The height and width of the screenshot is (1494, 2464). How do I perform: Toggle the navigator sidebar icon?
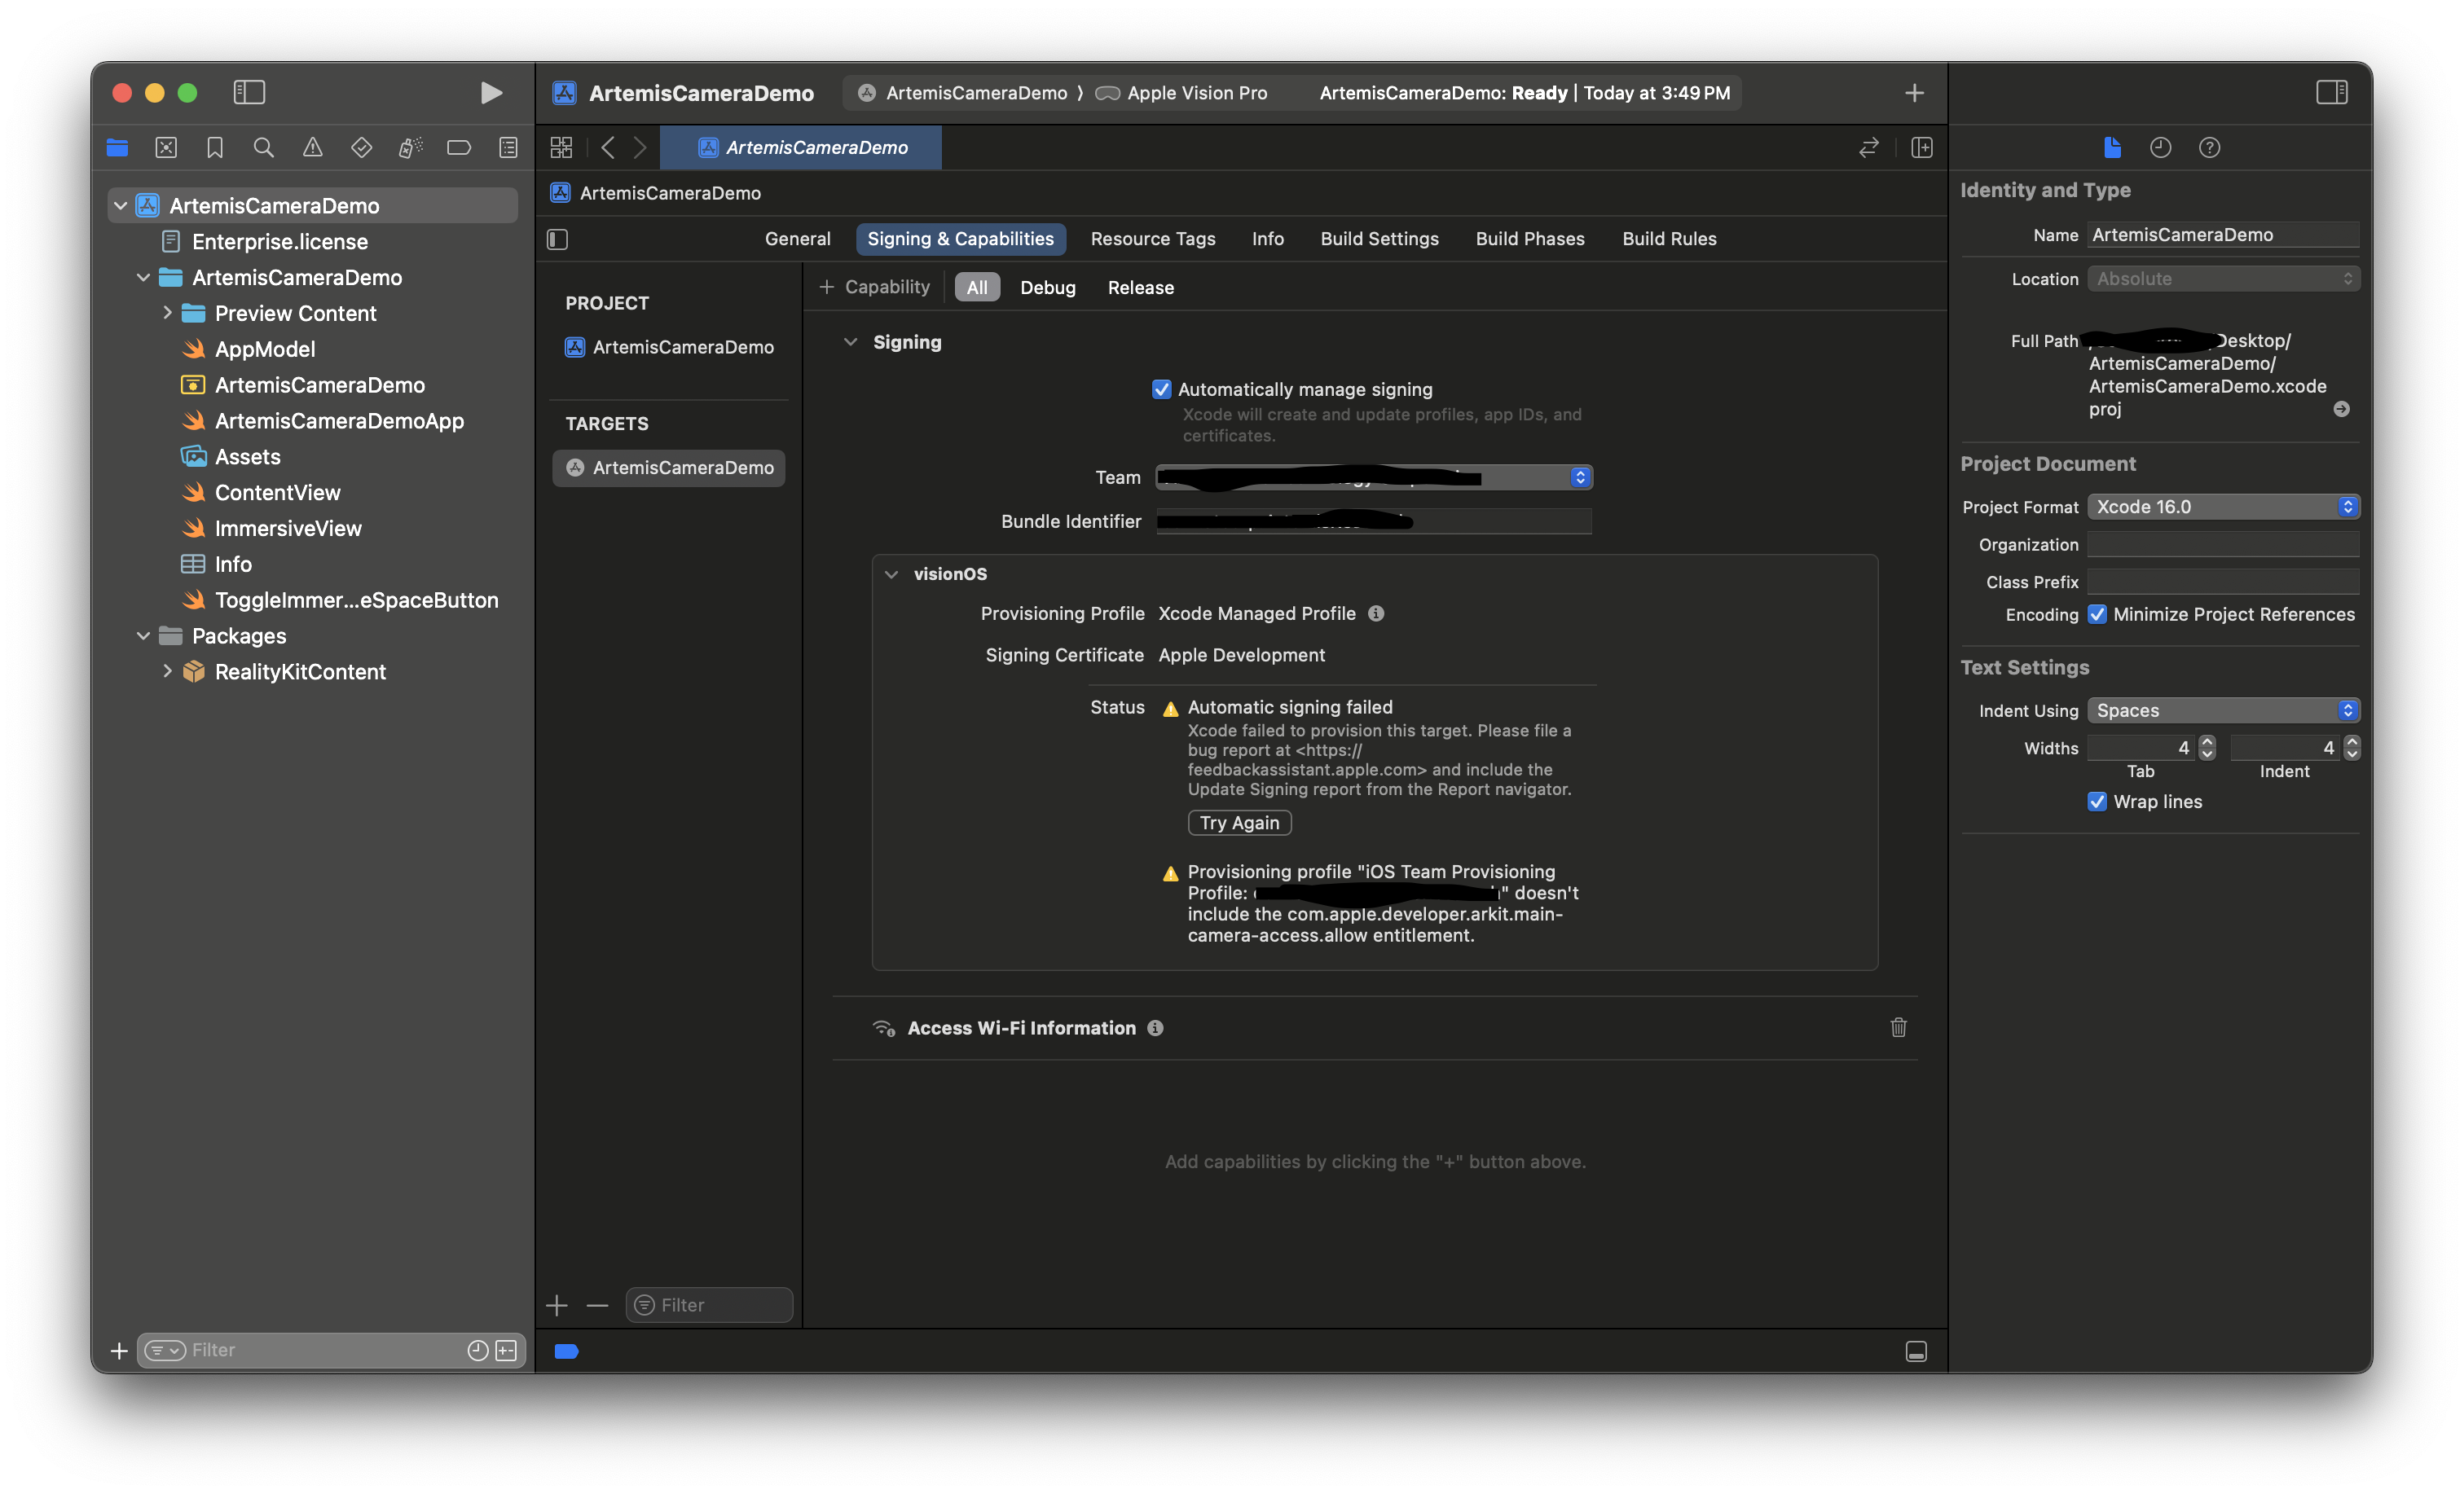pyautogui.click(x=249, y=93)
